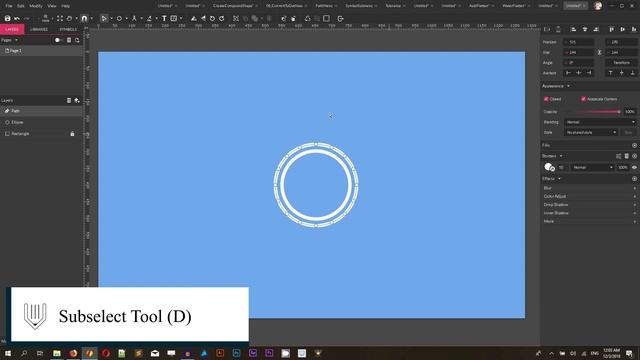Open the Edit menu
Screen dimensions: 640x360
(x=21, y=6)
